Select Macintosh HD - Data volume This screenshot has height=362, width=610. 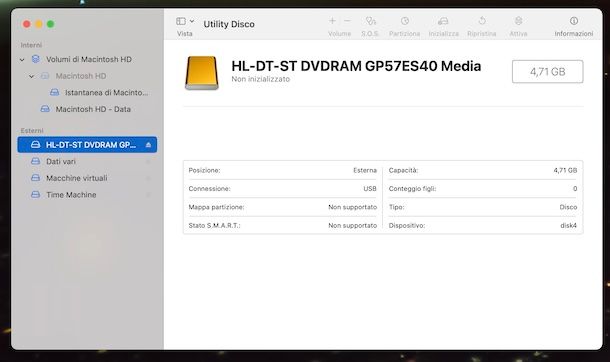(x=87, y=109)
